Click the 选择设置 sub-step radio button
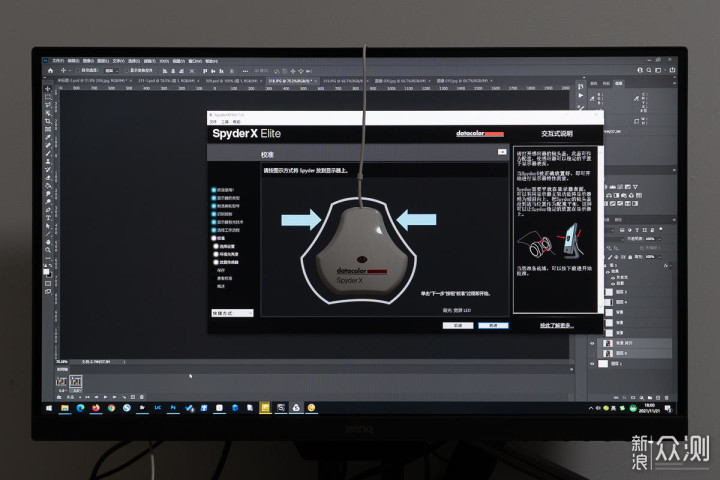Screen dimensions: 720x480 216,247
